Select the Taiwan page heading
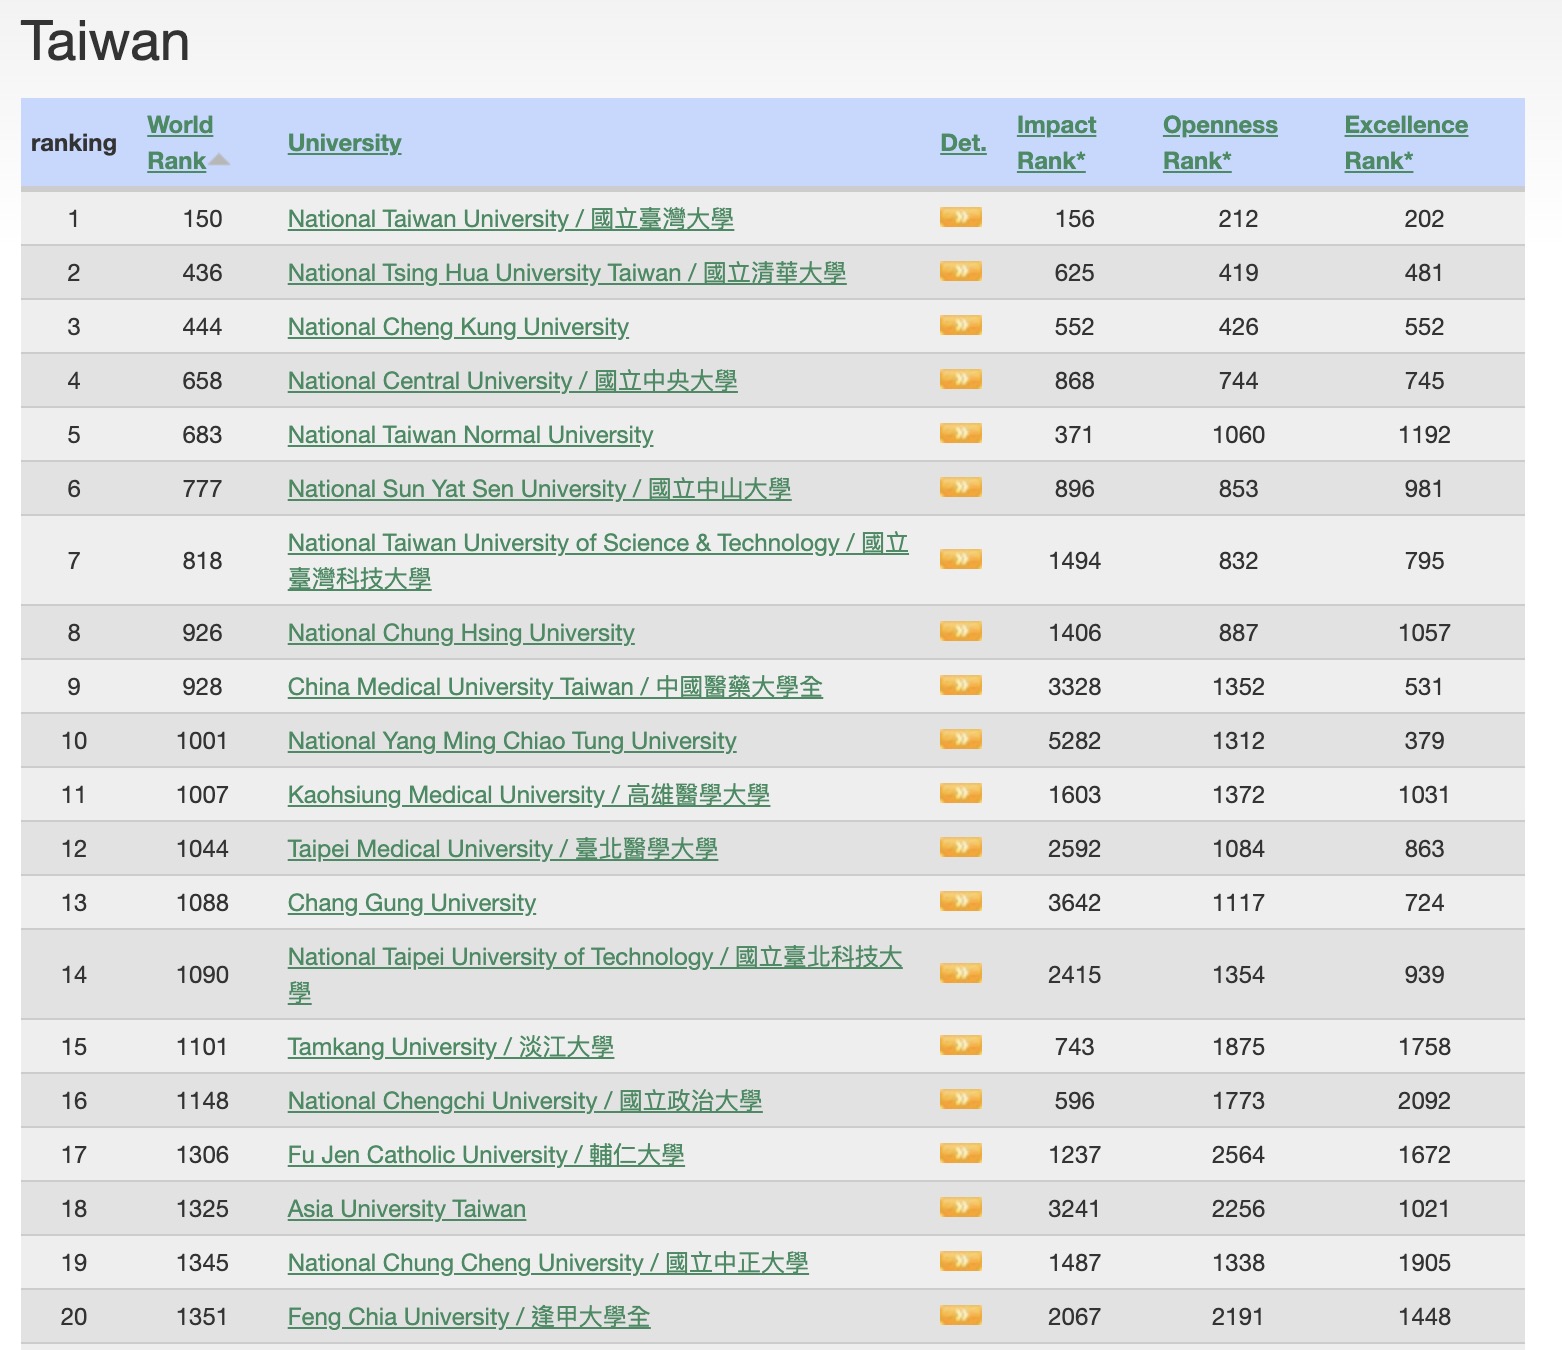 tap(105, 42)
